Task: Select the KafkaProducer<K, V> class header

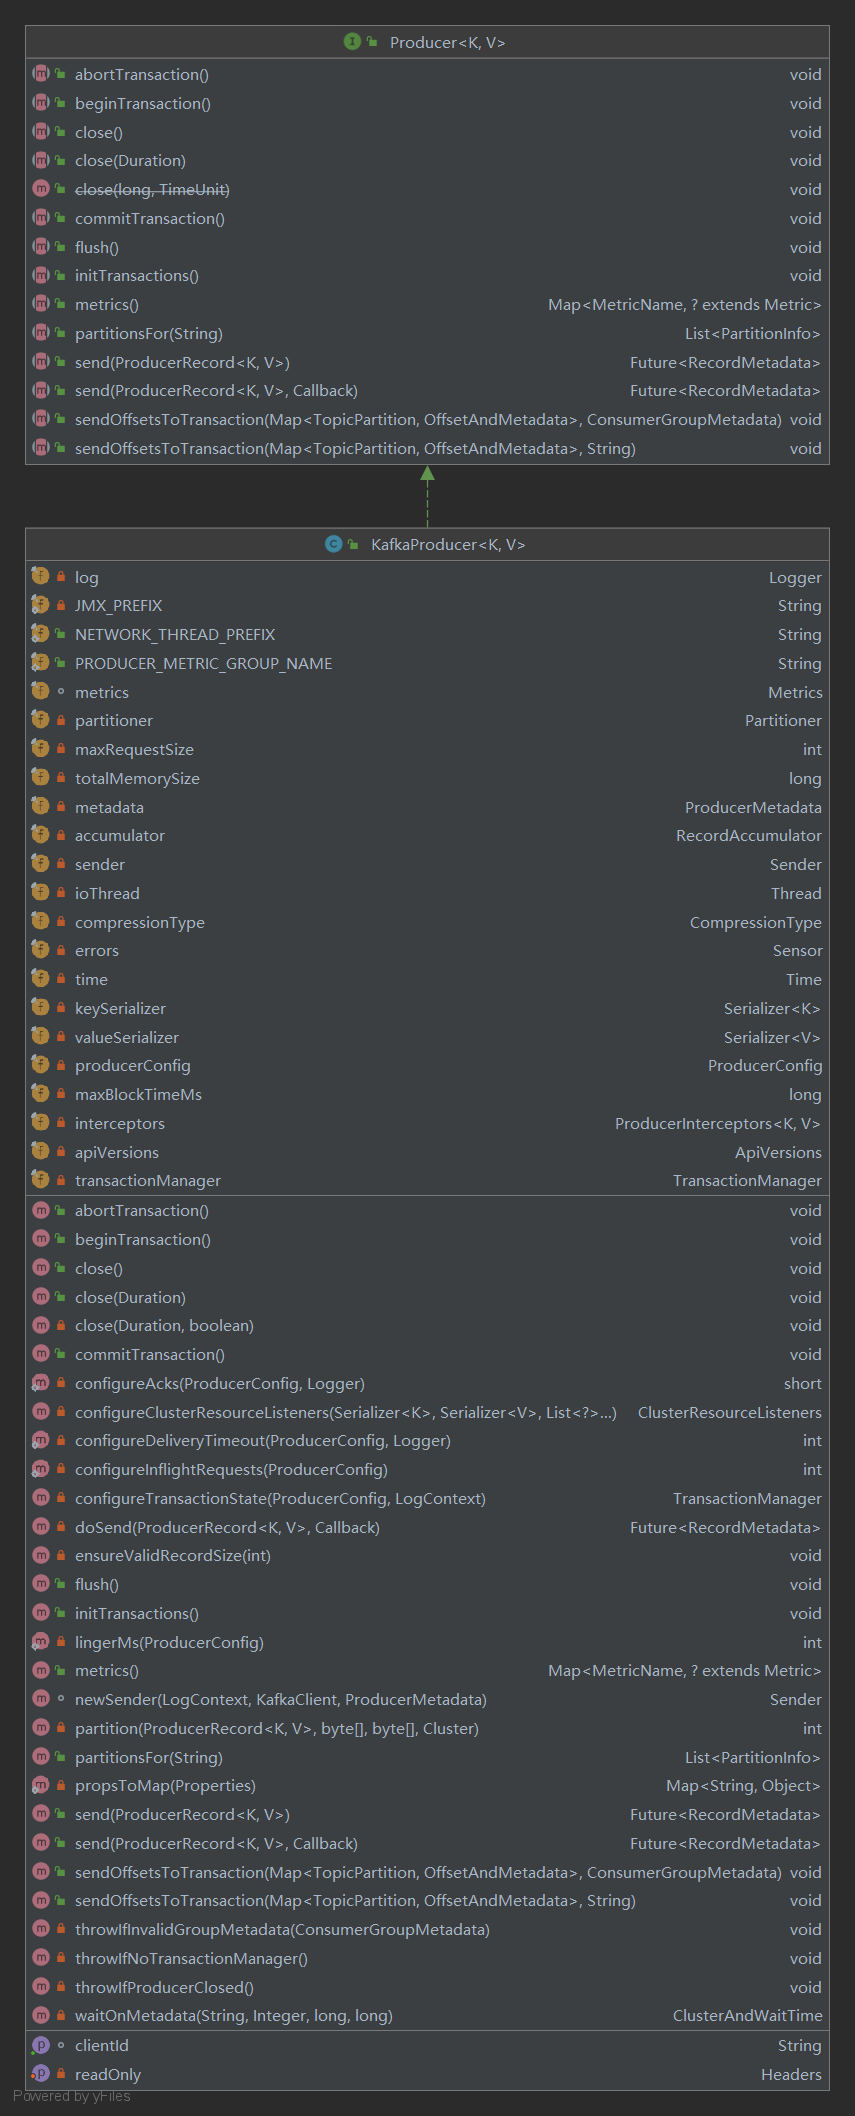Action: [427, 544]
